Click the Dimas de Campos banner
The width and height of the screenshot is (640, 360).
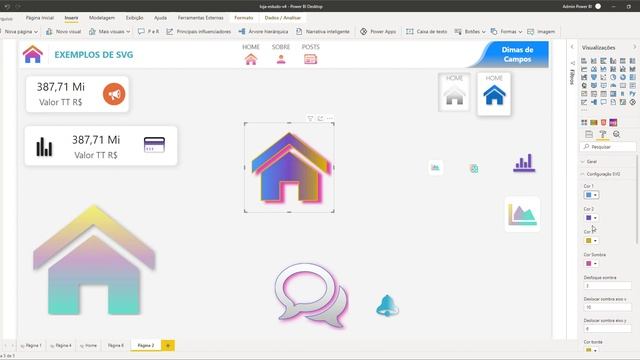pyautogui.click(x=516, y=54)
